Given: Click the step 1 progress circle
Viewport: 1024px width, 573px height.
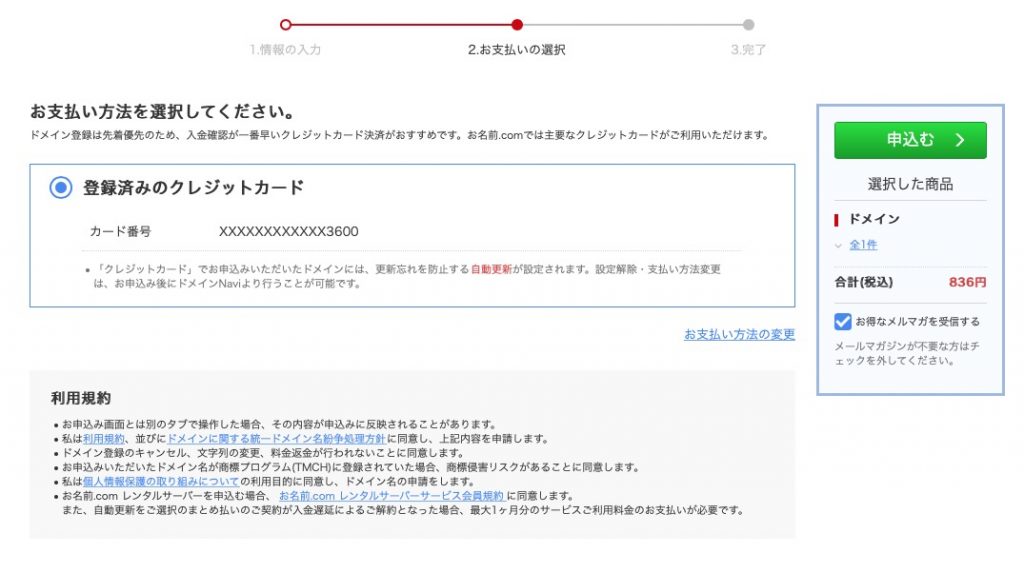Looking at the screenshot, I should pyautogui.click(x=286, y=25).
